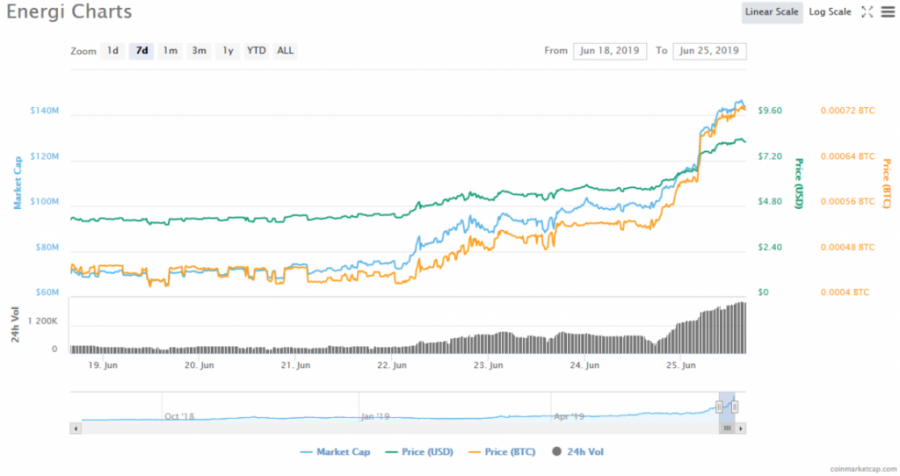Click the 1 200K volume label
The width and height of the screenshot is (900, 476).
pyautogui.click(x=42, y=321)
